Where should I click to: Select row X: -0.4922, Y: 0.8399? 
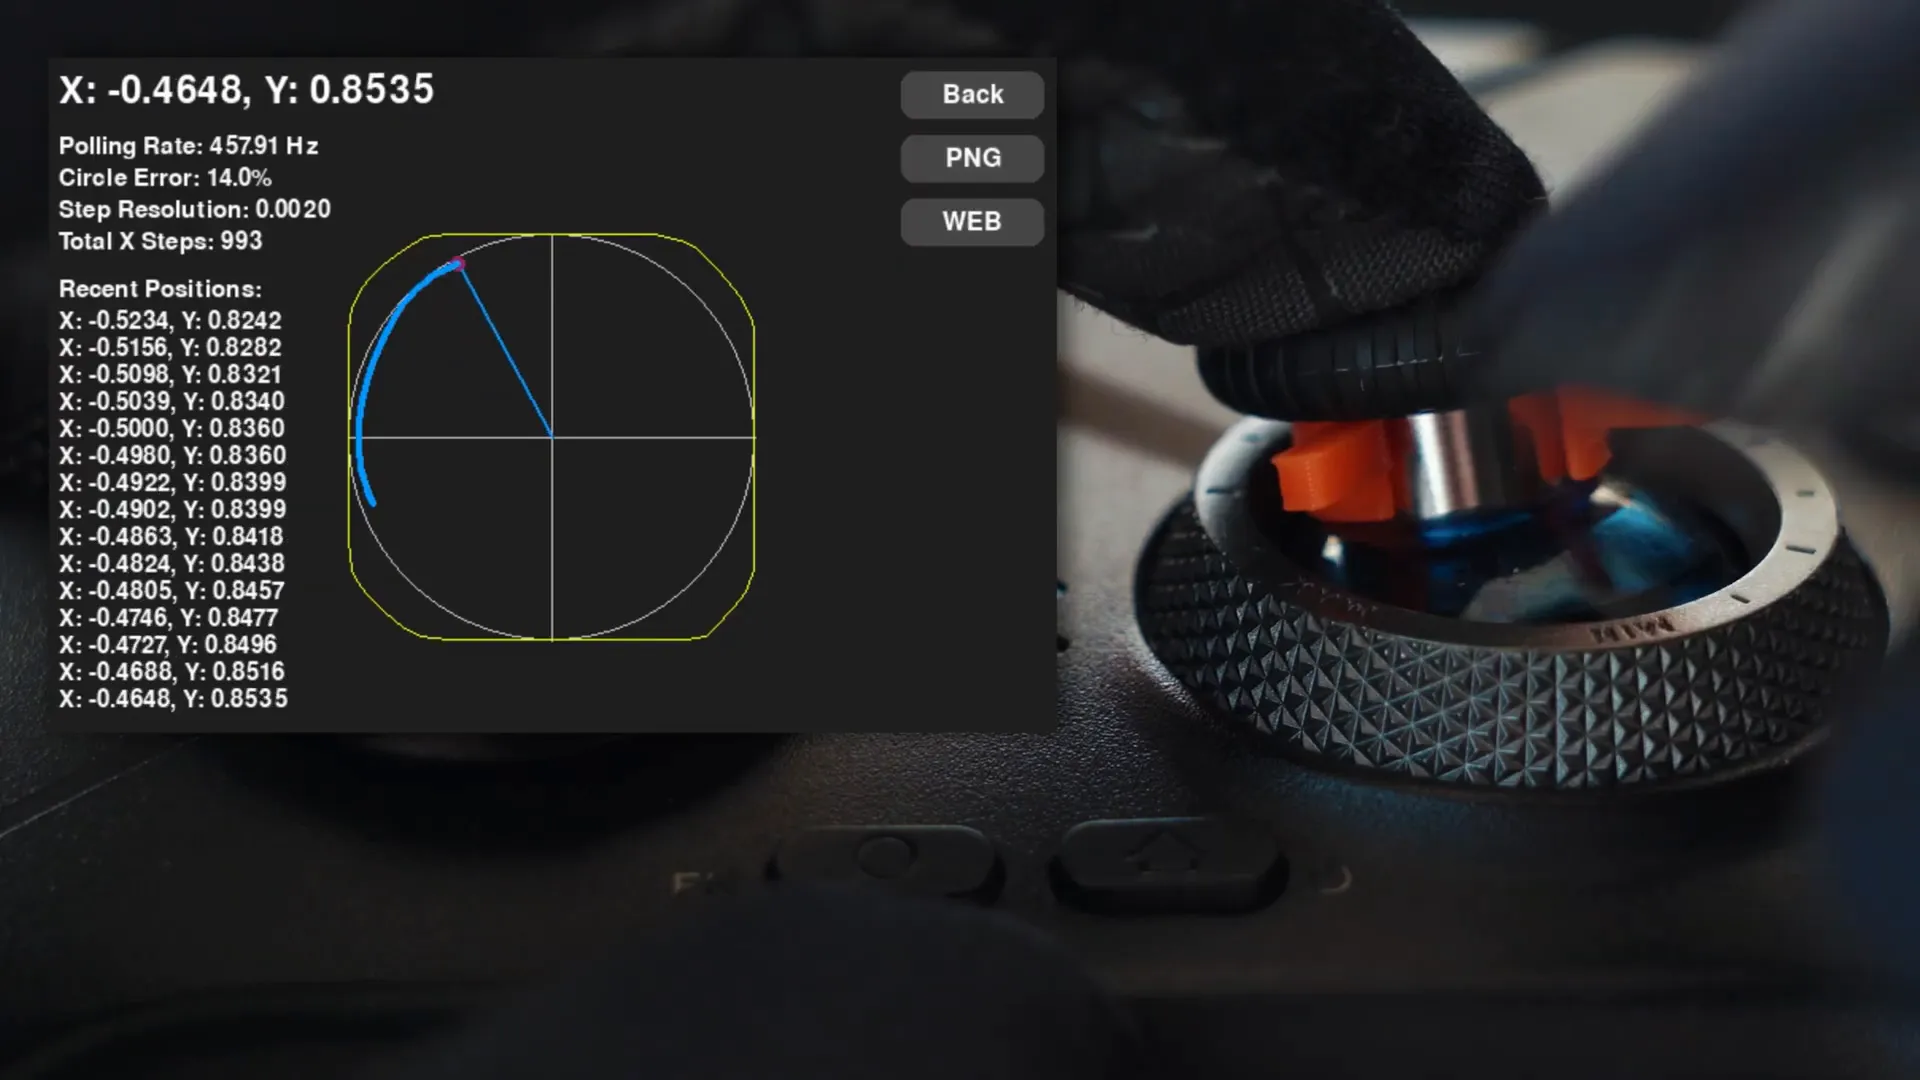click(x=172, y=483)
